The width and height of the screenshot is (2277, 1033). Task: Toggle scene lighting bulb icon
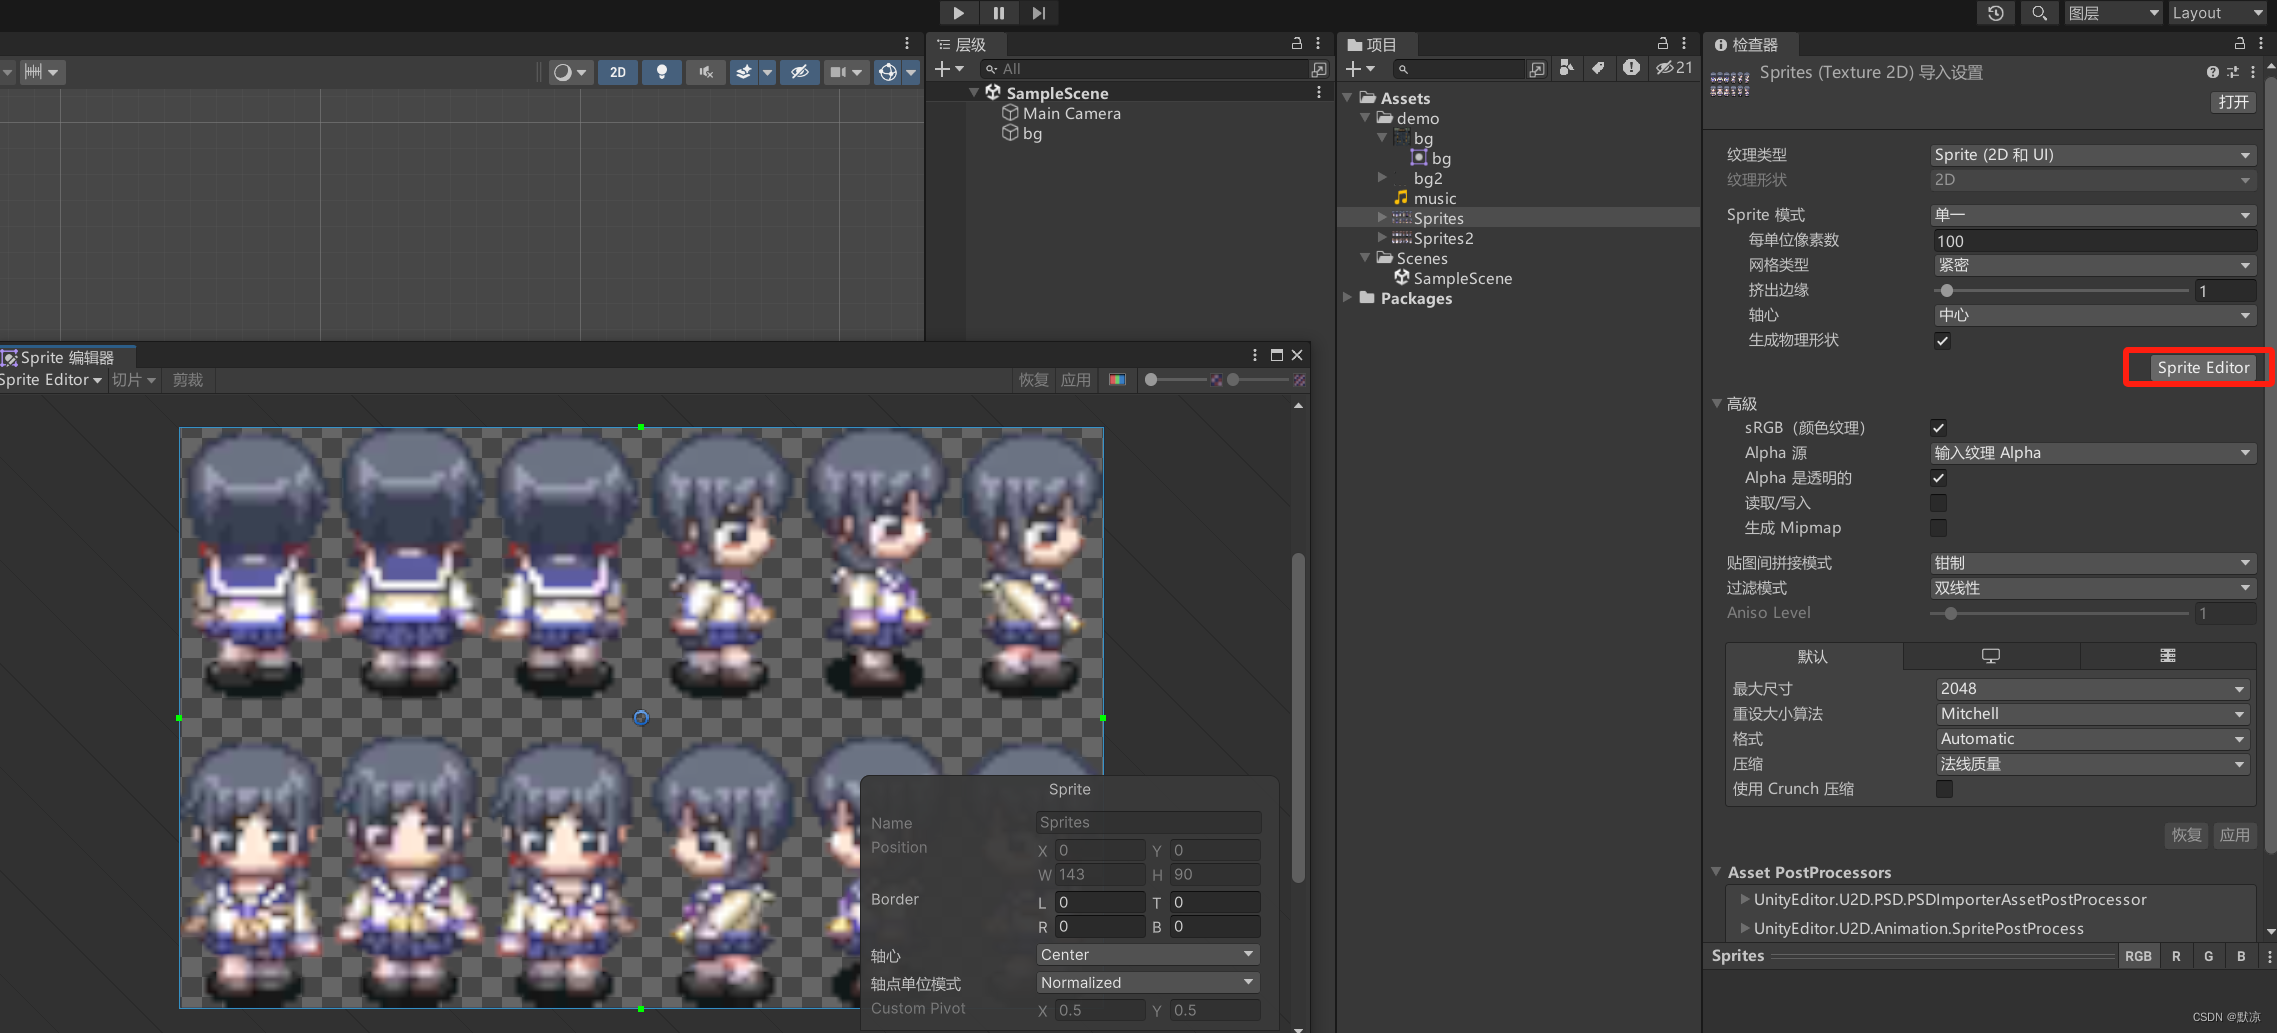point(661,72)
